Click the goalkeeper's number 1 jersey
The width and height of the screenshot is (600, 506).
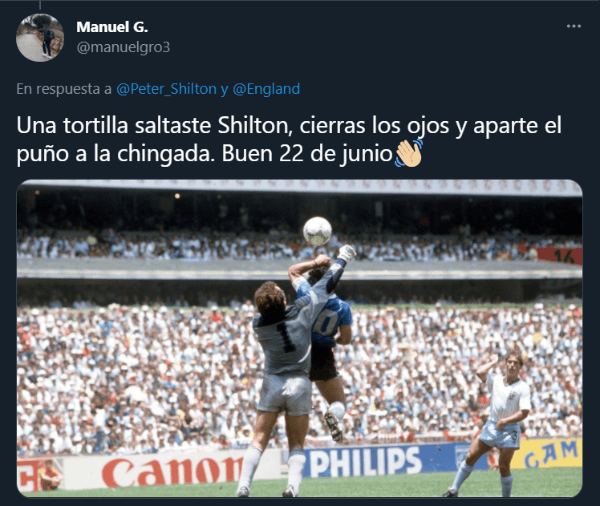(285, 337)
